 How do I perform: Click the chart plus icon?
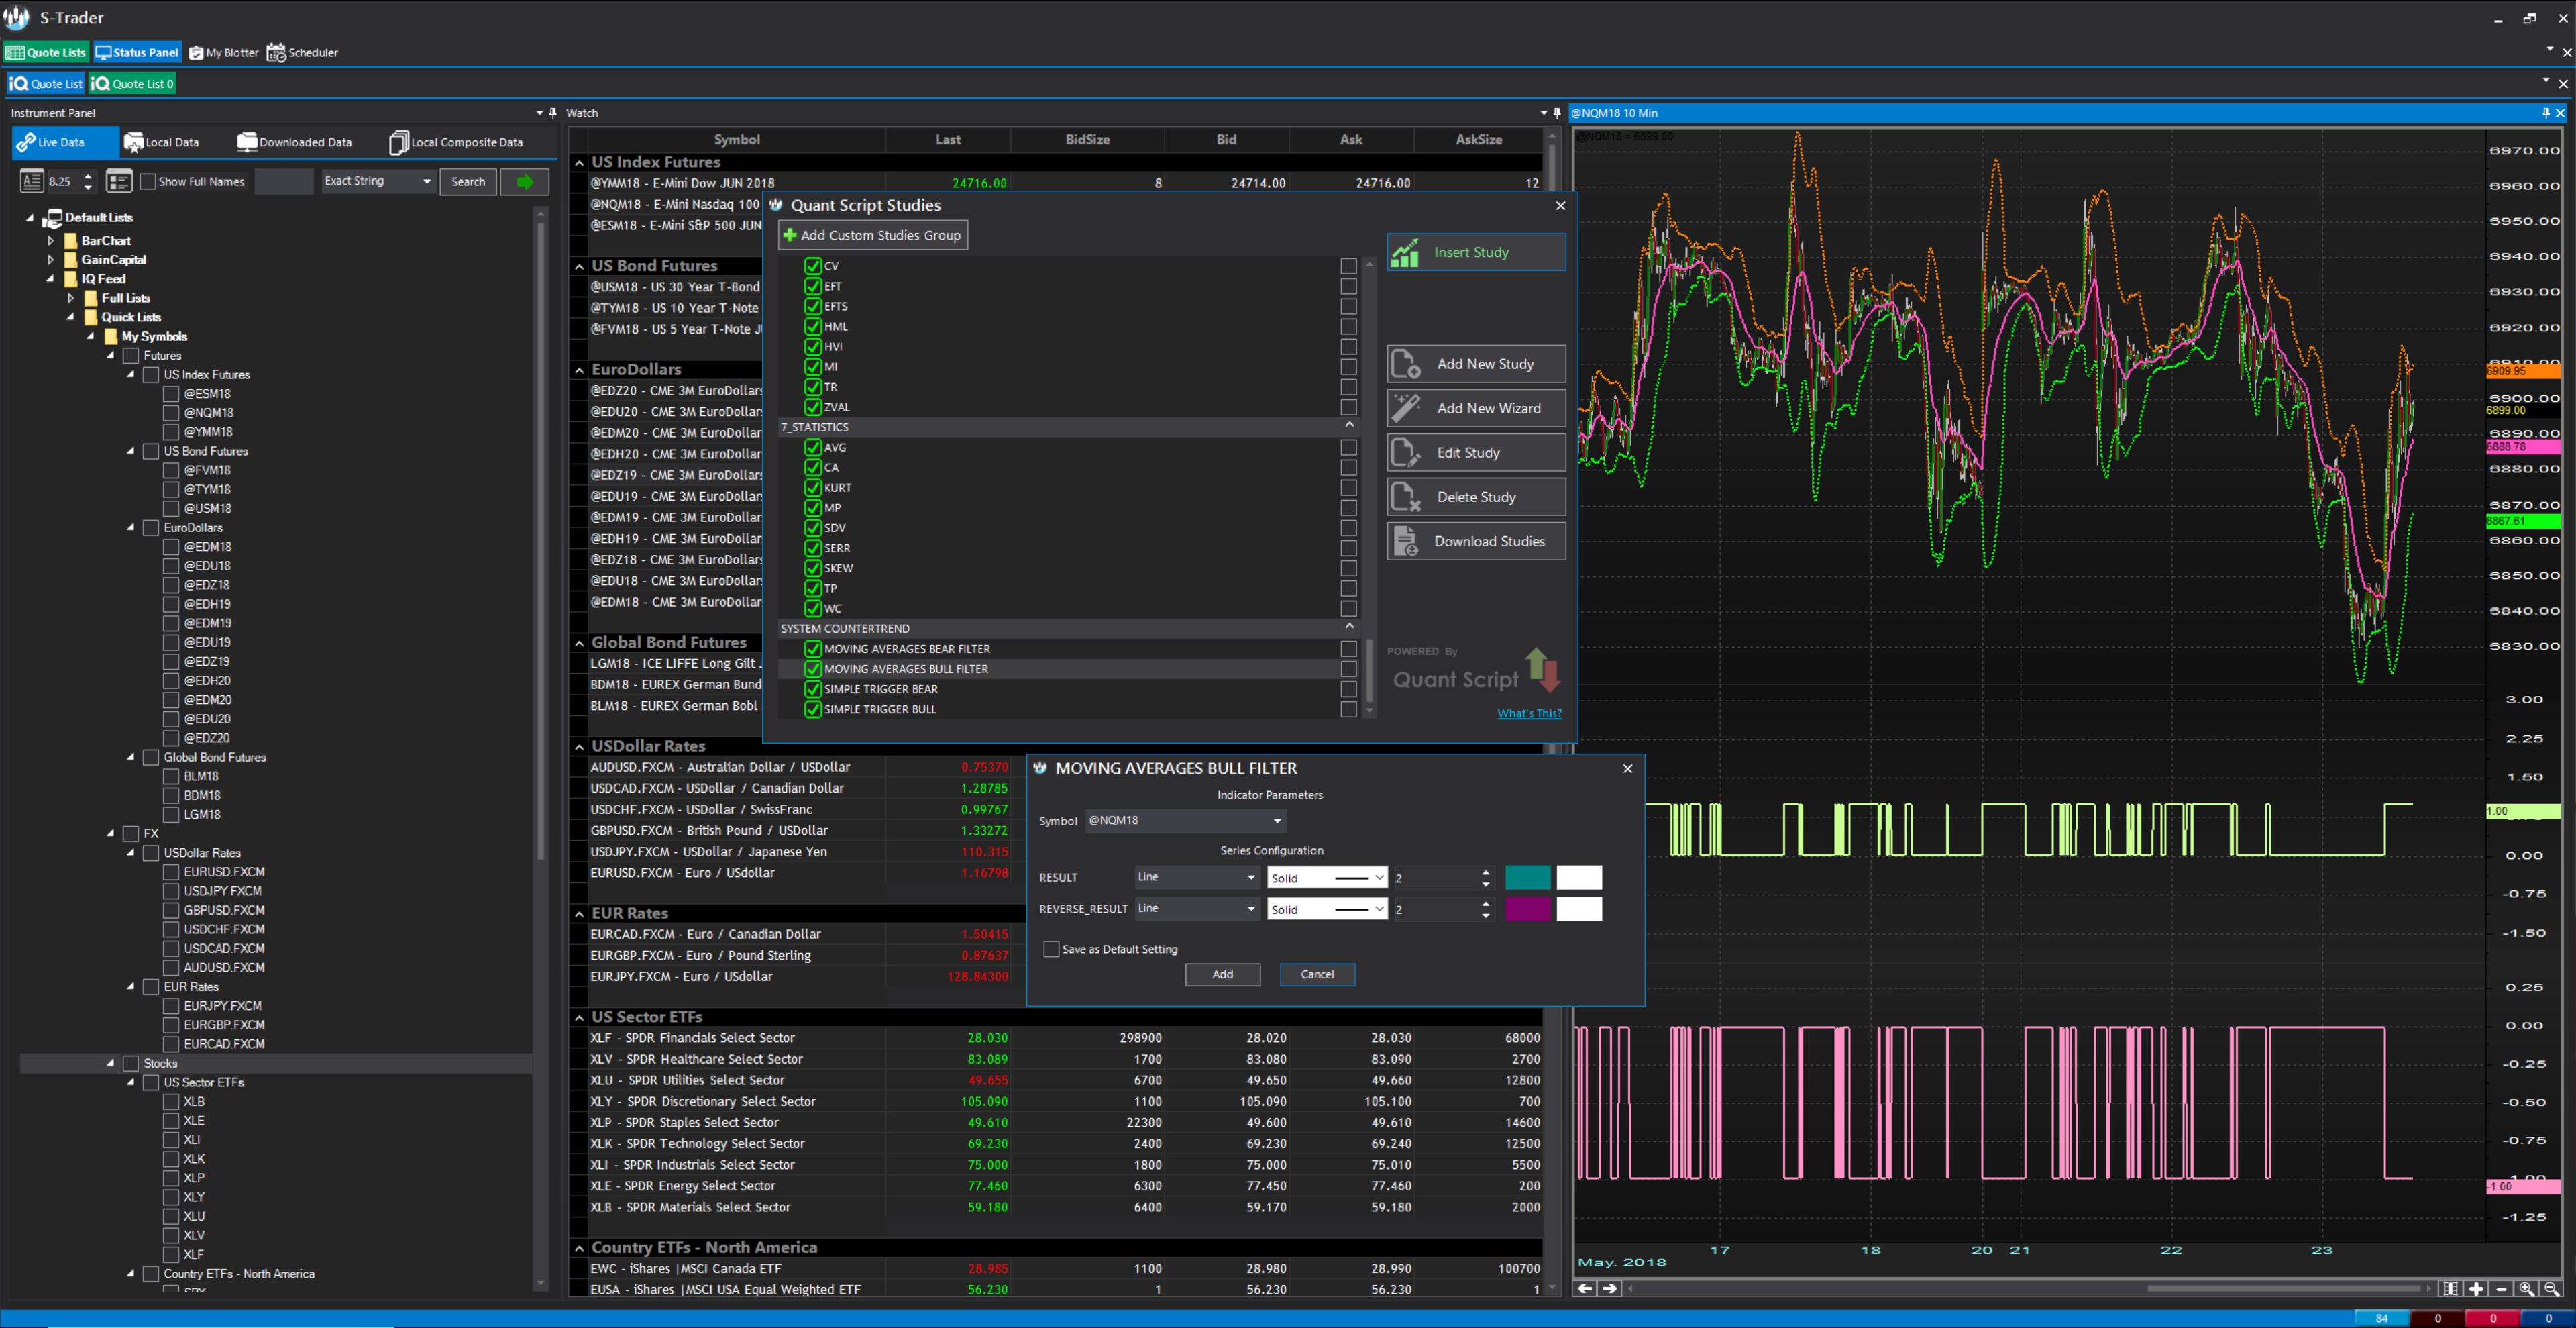(x=2476, y=1289)
